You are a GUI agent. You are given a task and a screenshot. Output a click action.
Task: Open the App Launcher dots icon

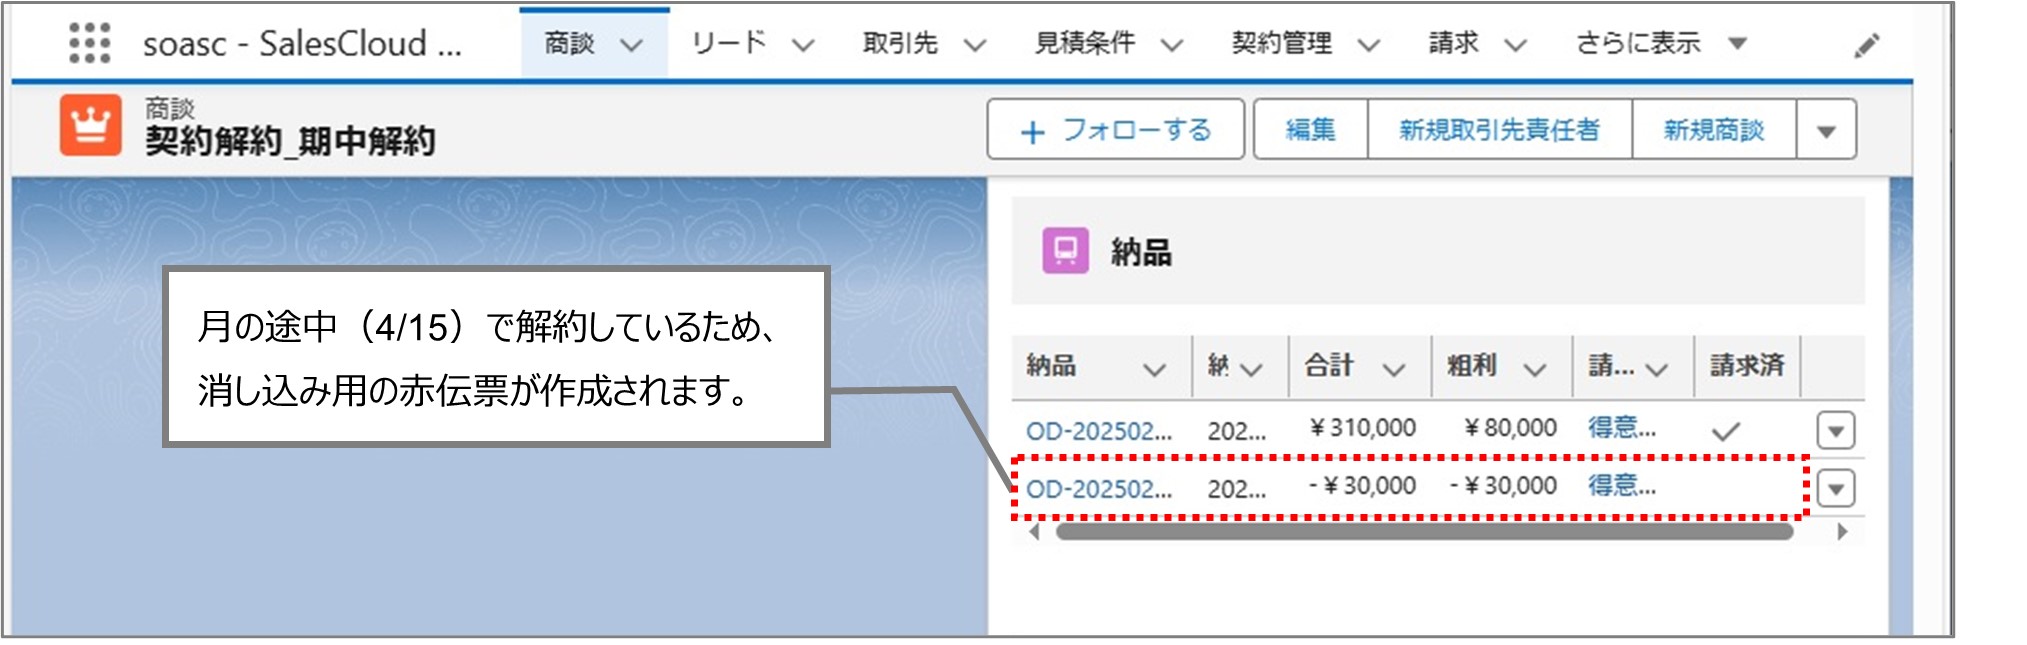(x=89, y=43)
